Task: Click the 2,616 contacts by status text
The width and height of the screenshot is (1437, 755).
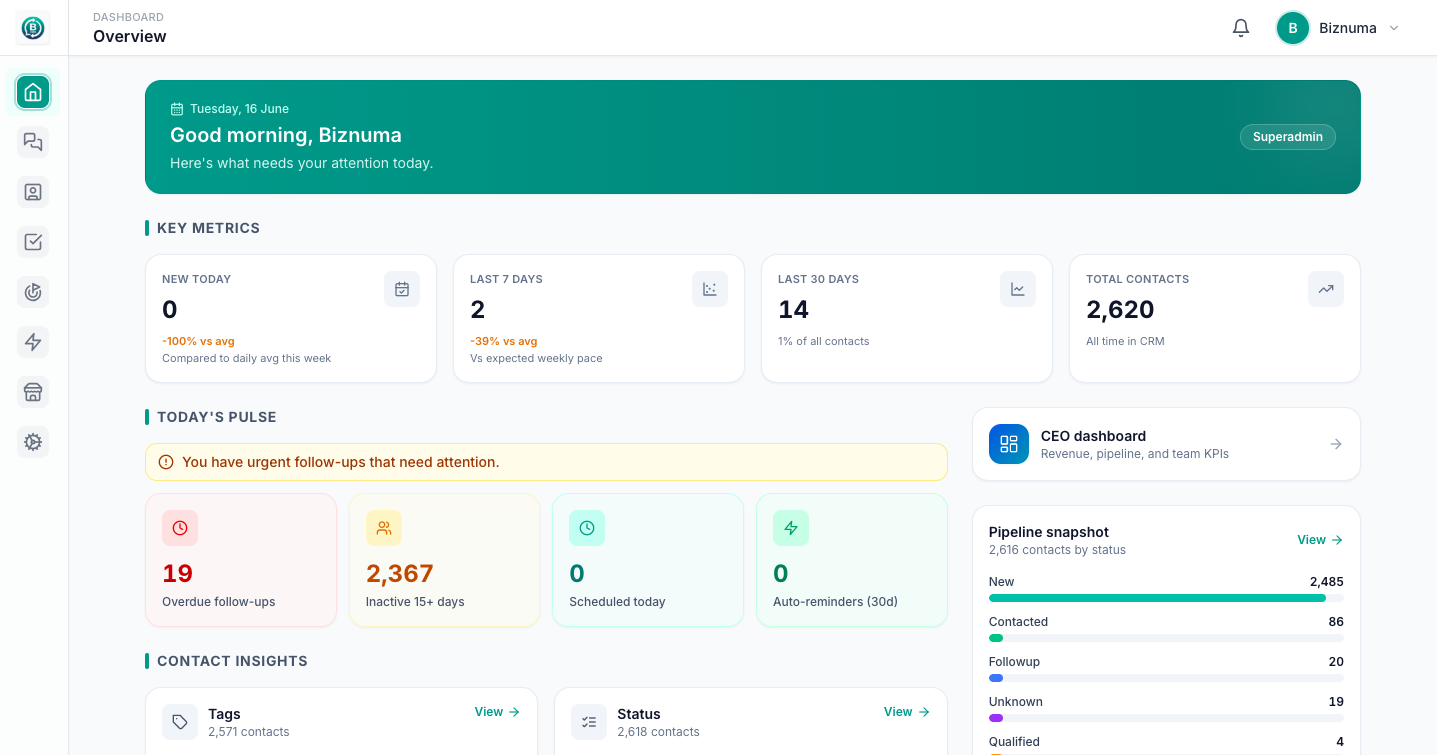Action: pyautogui.click(x=1057, y=550)
